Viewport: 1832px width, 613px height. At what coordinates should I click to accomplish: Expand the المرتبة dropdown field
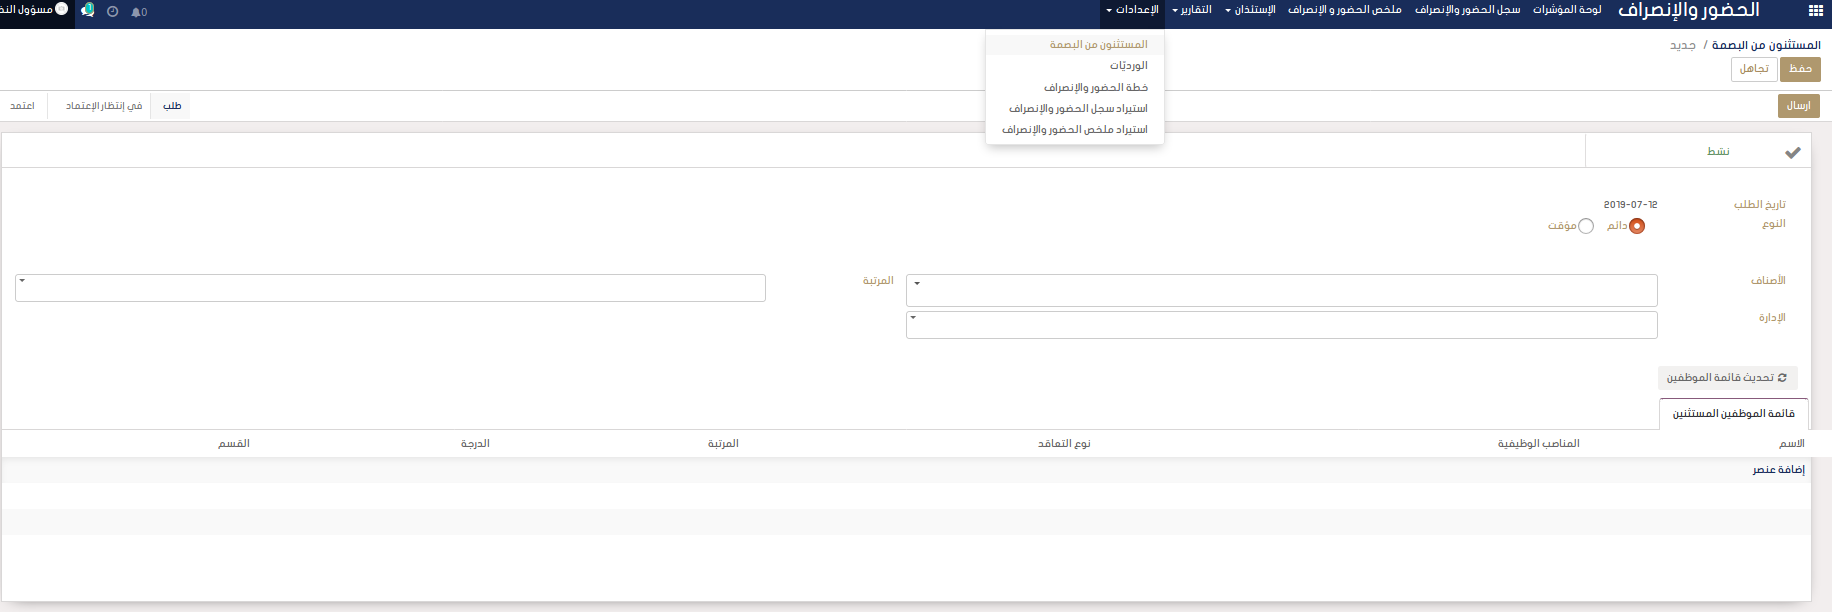[x=390, y=288]
